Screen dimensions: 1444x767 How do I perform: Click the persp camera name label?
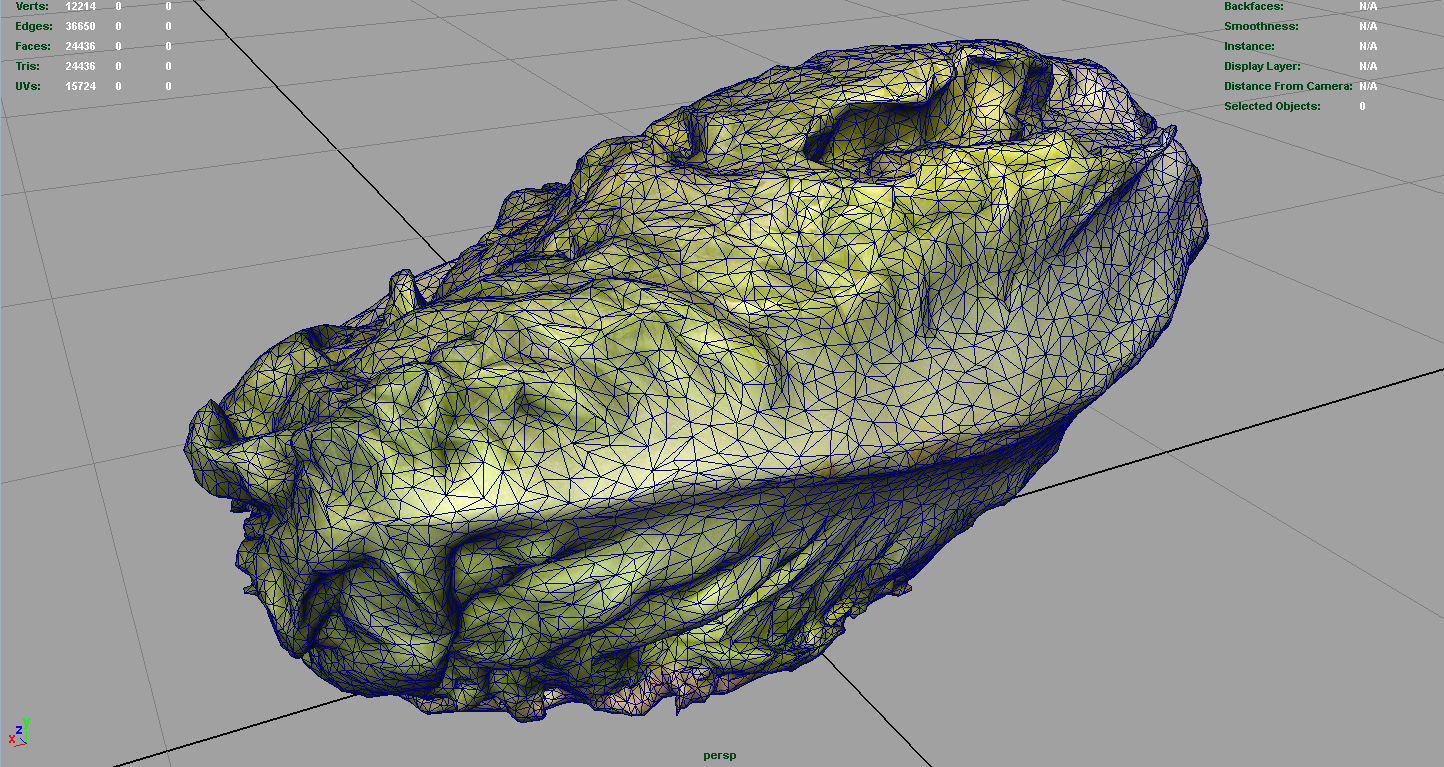(x=720, y=756)
